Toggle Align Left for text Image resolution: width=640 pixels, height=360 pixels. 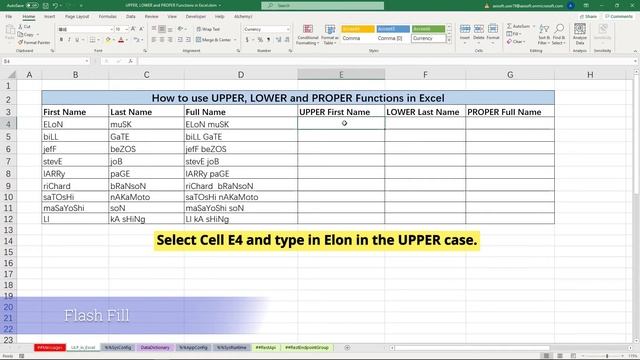(154, 40)
